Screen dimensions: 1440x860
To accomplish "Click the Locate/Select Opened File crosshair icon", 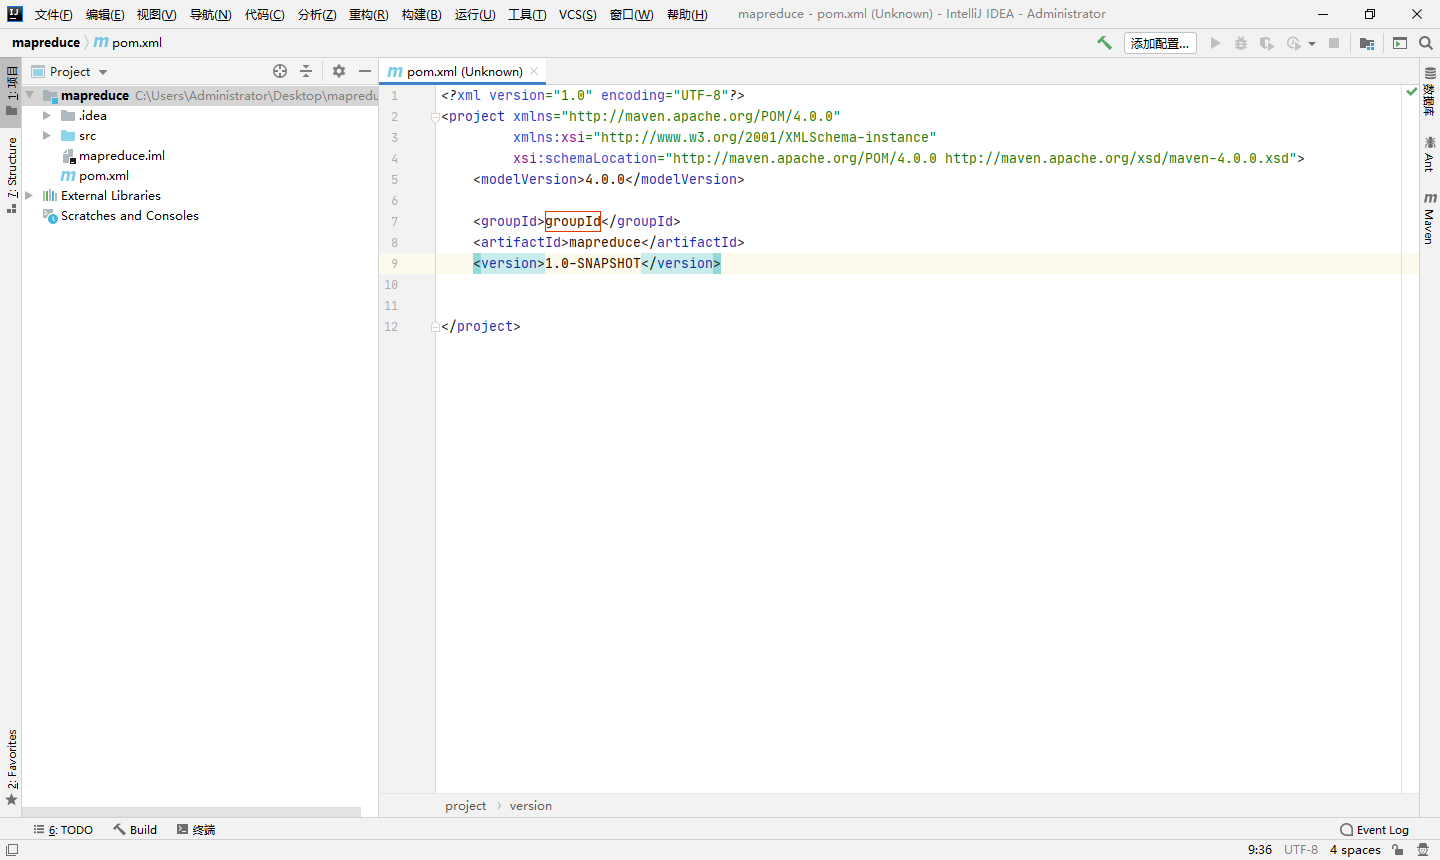I will [280, 71].
